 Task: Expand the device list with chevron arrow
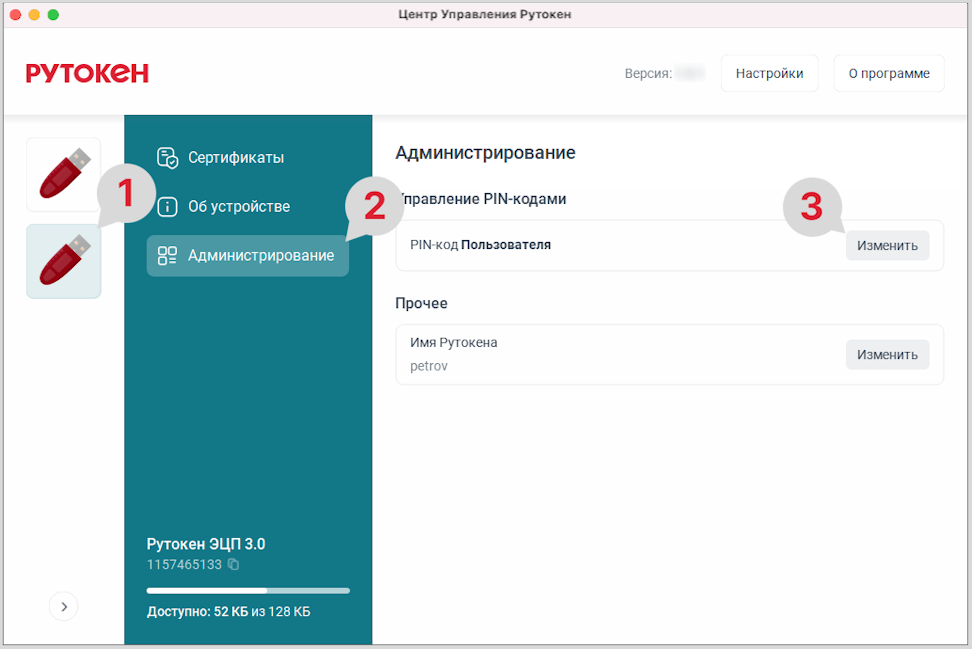point(63,606)
